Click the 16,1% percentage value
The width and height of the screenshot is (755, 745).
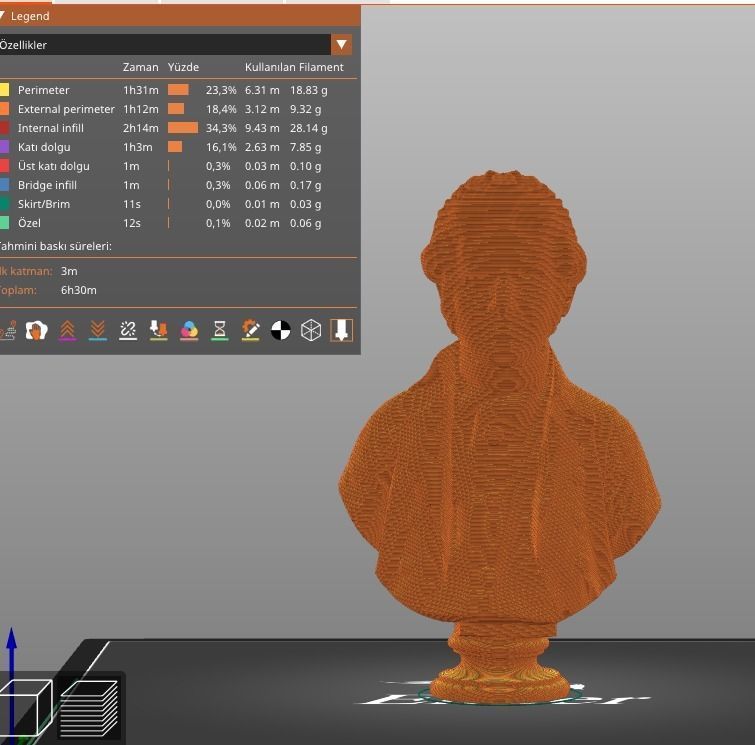(221, 147)
